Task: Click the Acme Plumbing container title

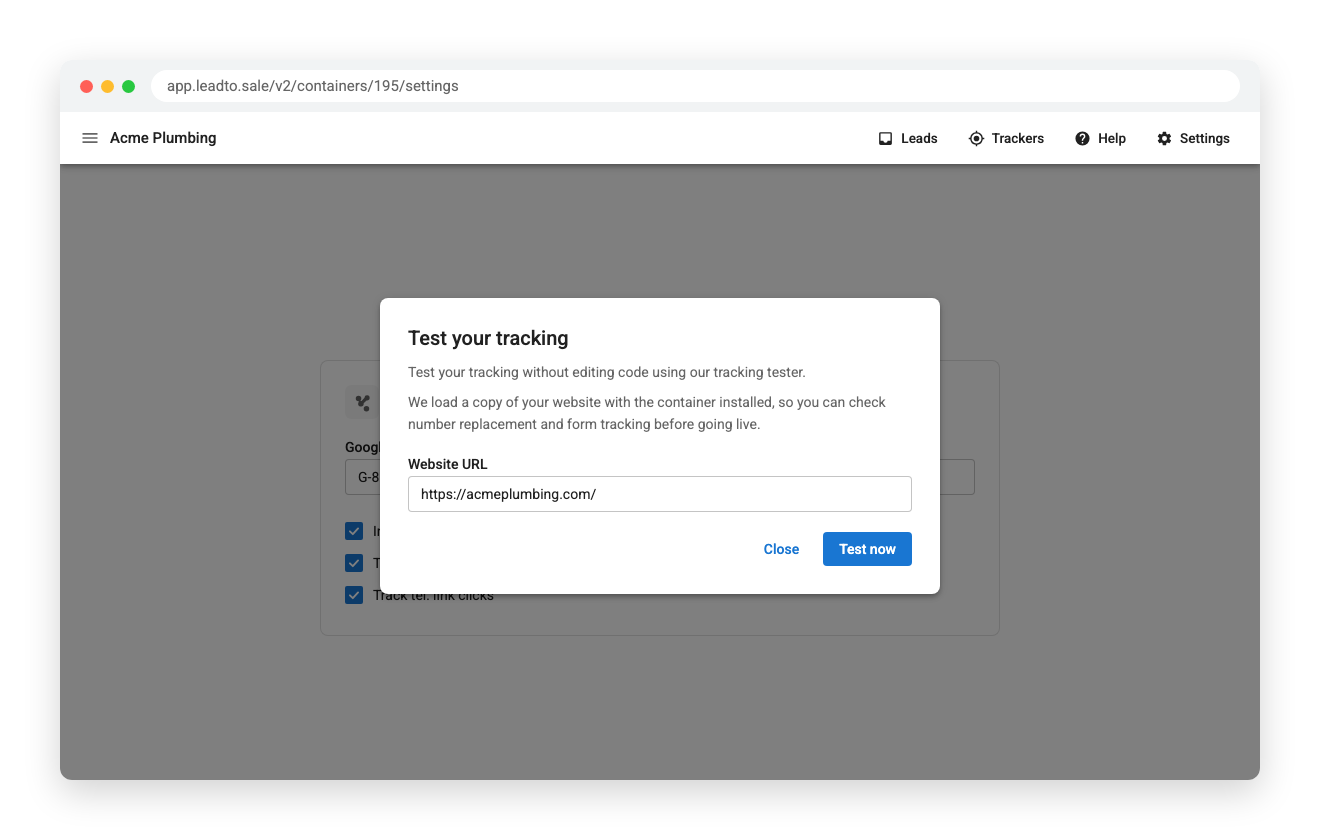Action: pyautogui.click(x=163, y=138)
